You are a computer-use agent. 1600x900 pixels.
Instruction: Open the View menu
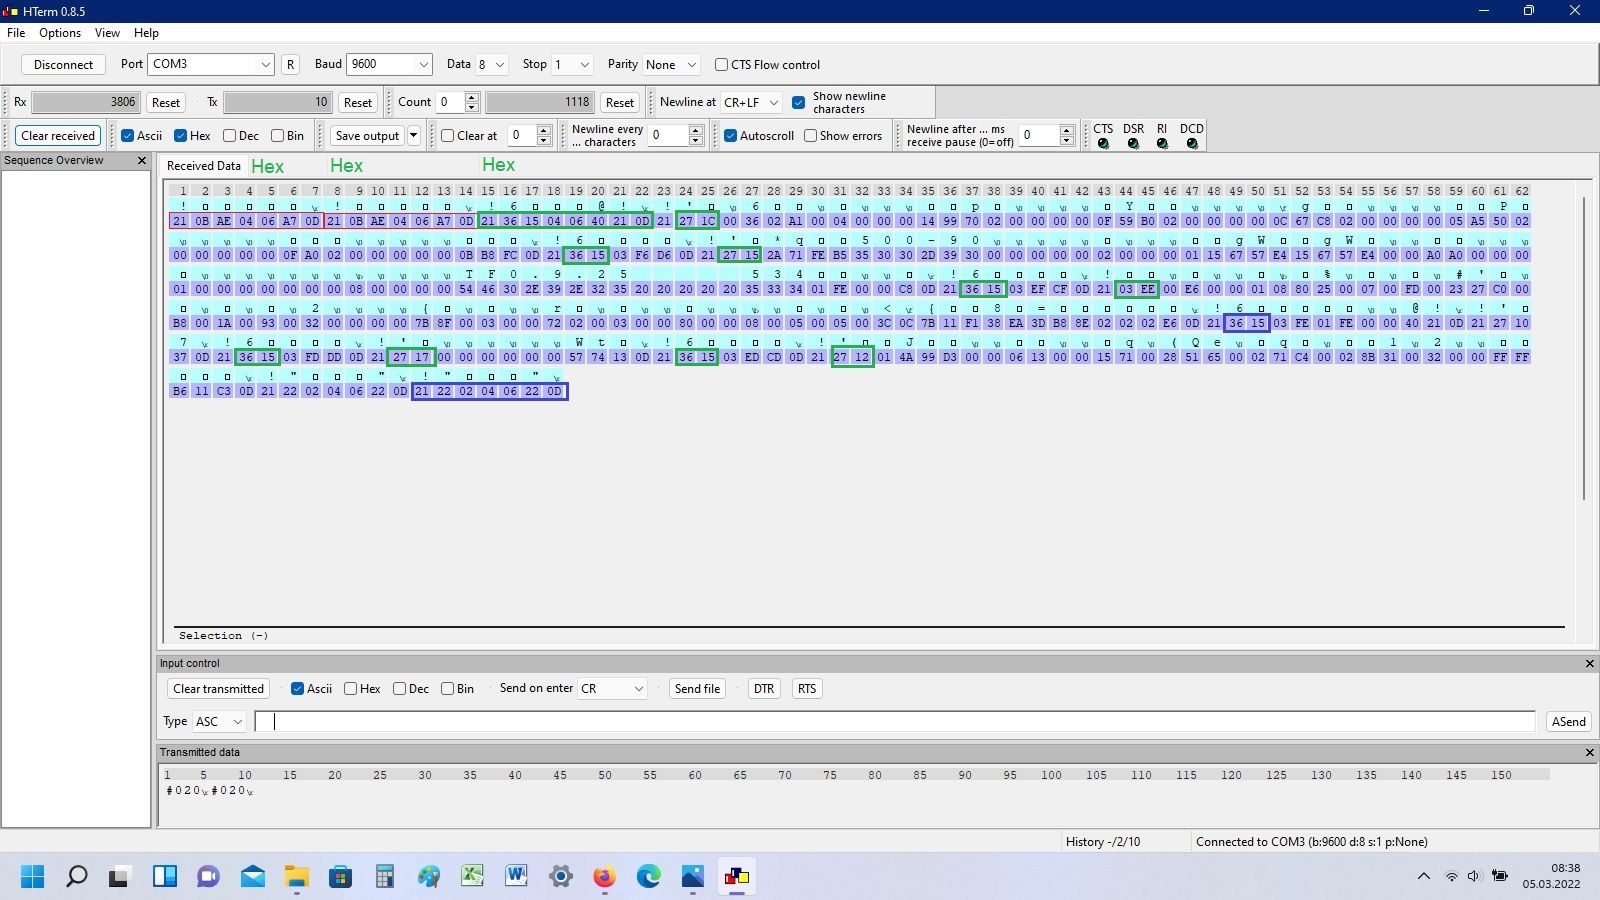coord(107,33)
